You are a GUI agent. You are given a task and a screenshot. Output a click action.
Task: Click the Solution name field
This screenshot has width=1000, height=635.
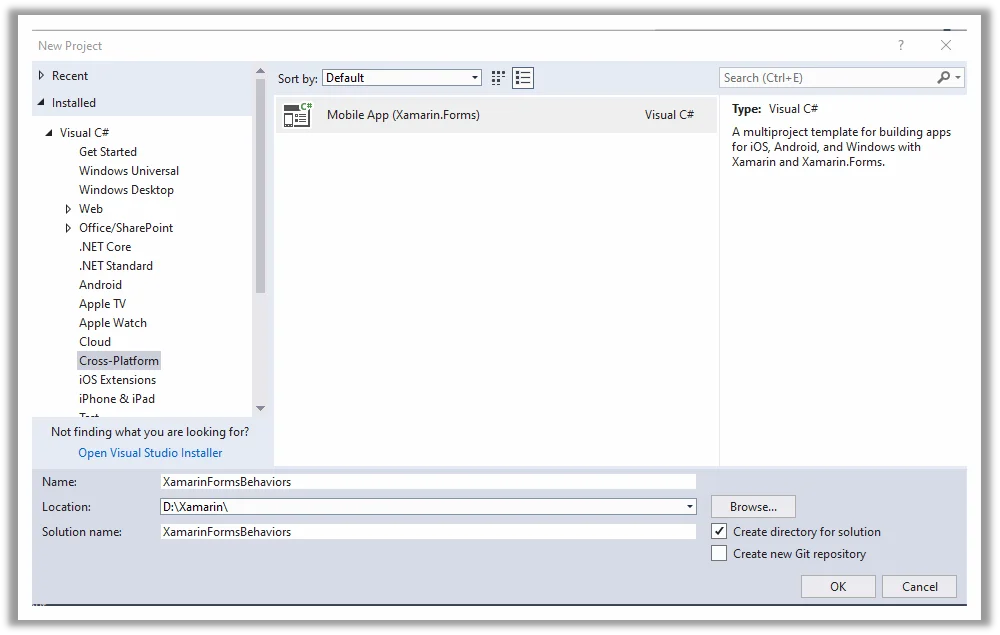click(428, 532)
